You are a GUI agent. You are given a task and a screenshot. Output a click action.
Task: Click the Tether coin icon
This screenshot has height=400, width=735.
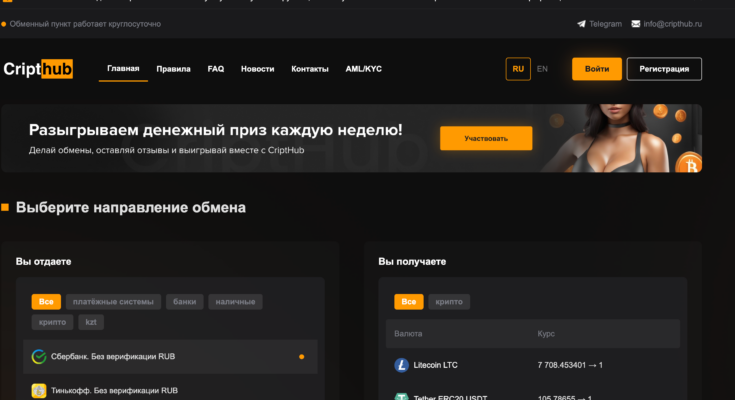point(401,397)
